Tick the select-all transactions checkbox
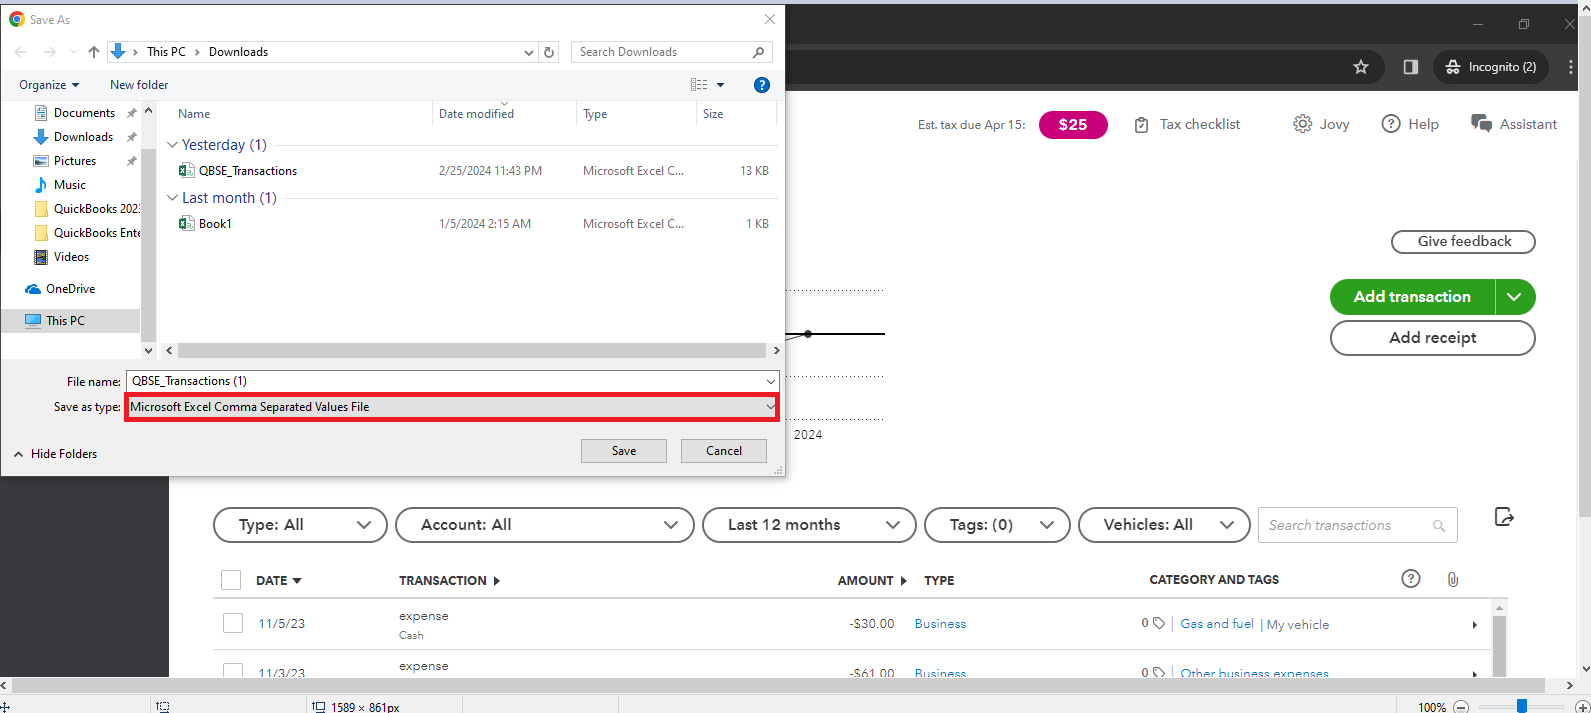Screen dimensions: 1591x713 231,580
